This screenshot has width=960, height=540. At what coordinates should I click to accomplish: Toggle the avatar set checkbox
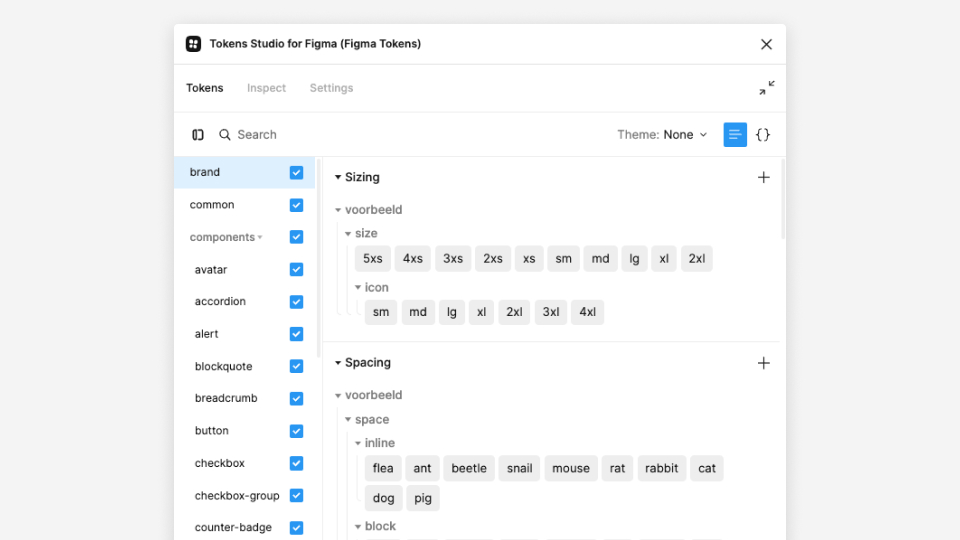tap(296, 269)
